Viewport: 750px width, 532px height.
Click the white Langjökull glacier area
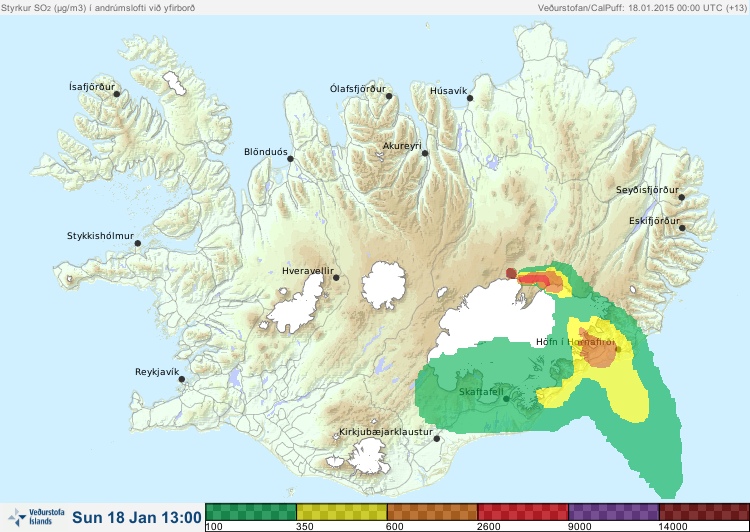(297, 305)
